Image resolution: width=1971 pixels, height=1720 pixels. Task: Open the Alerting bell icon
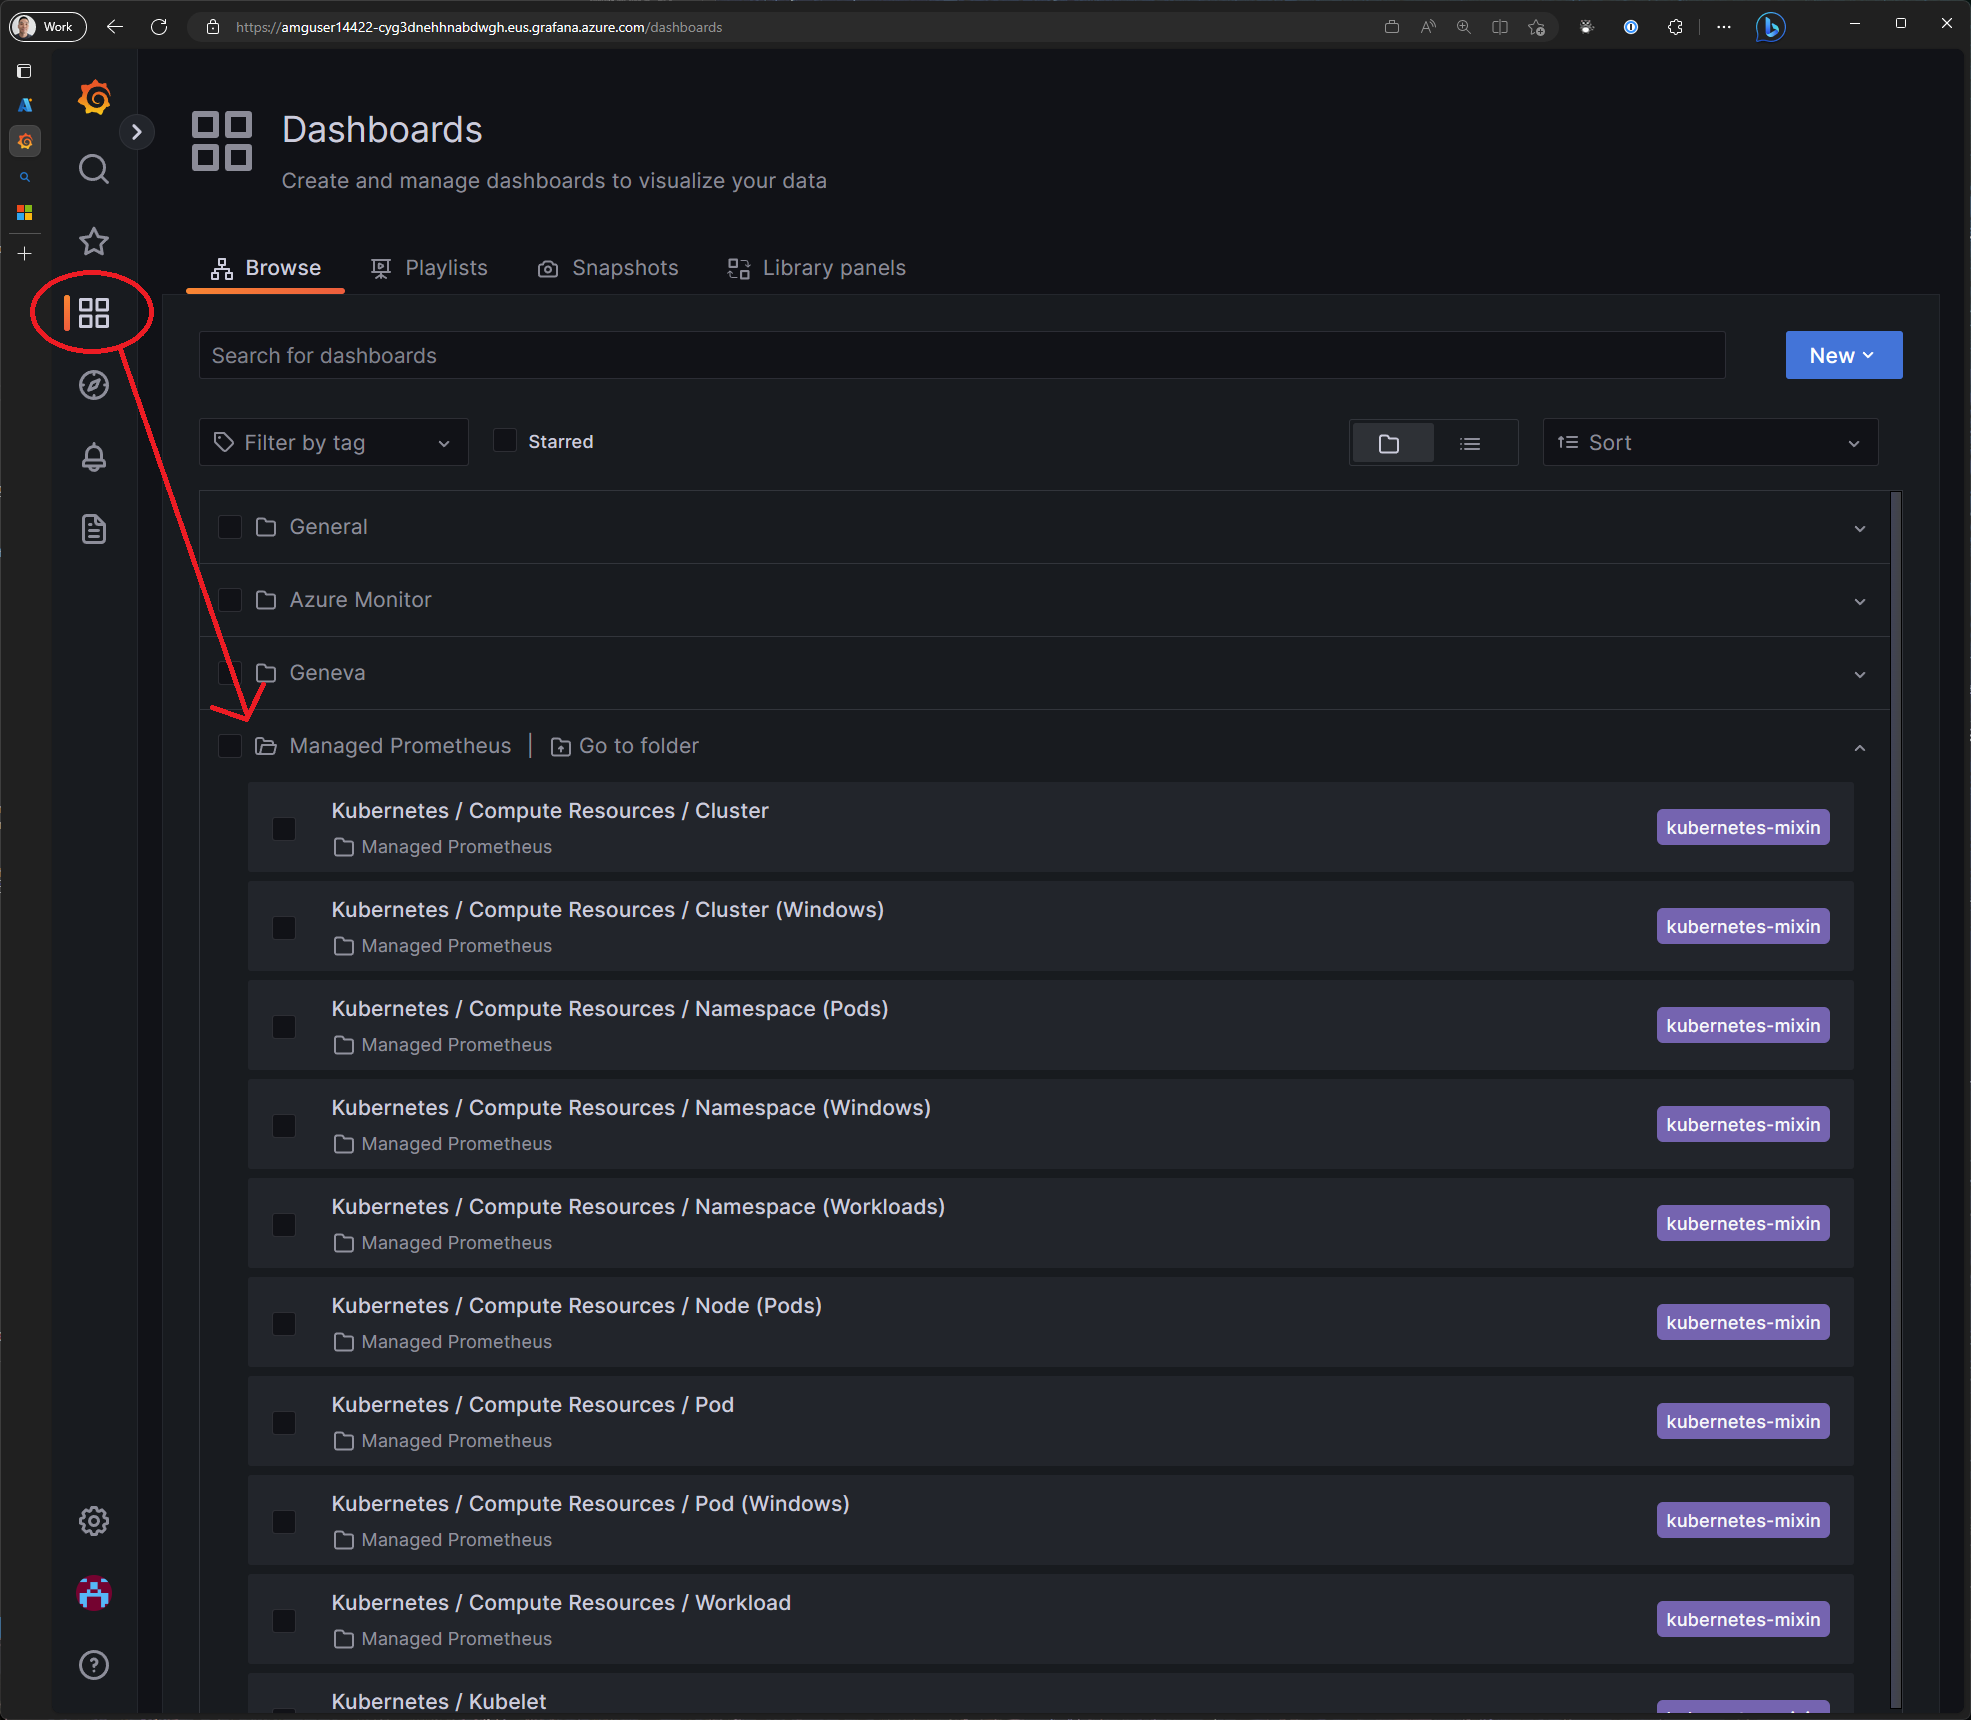[94, 457]
